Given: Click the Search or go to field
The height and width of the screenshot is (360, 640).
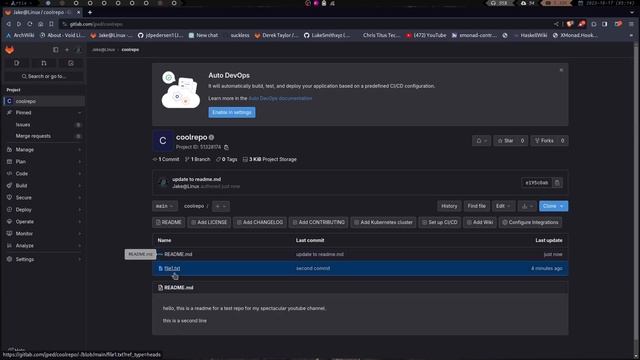Looking at the screenshot, I should pos(44,76).
